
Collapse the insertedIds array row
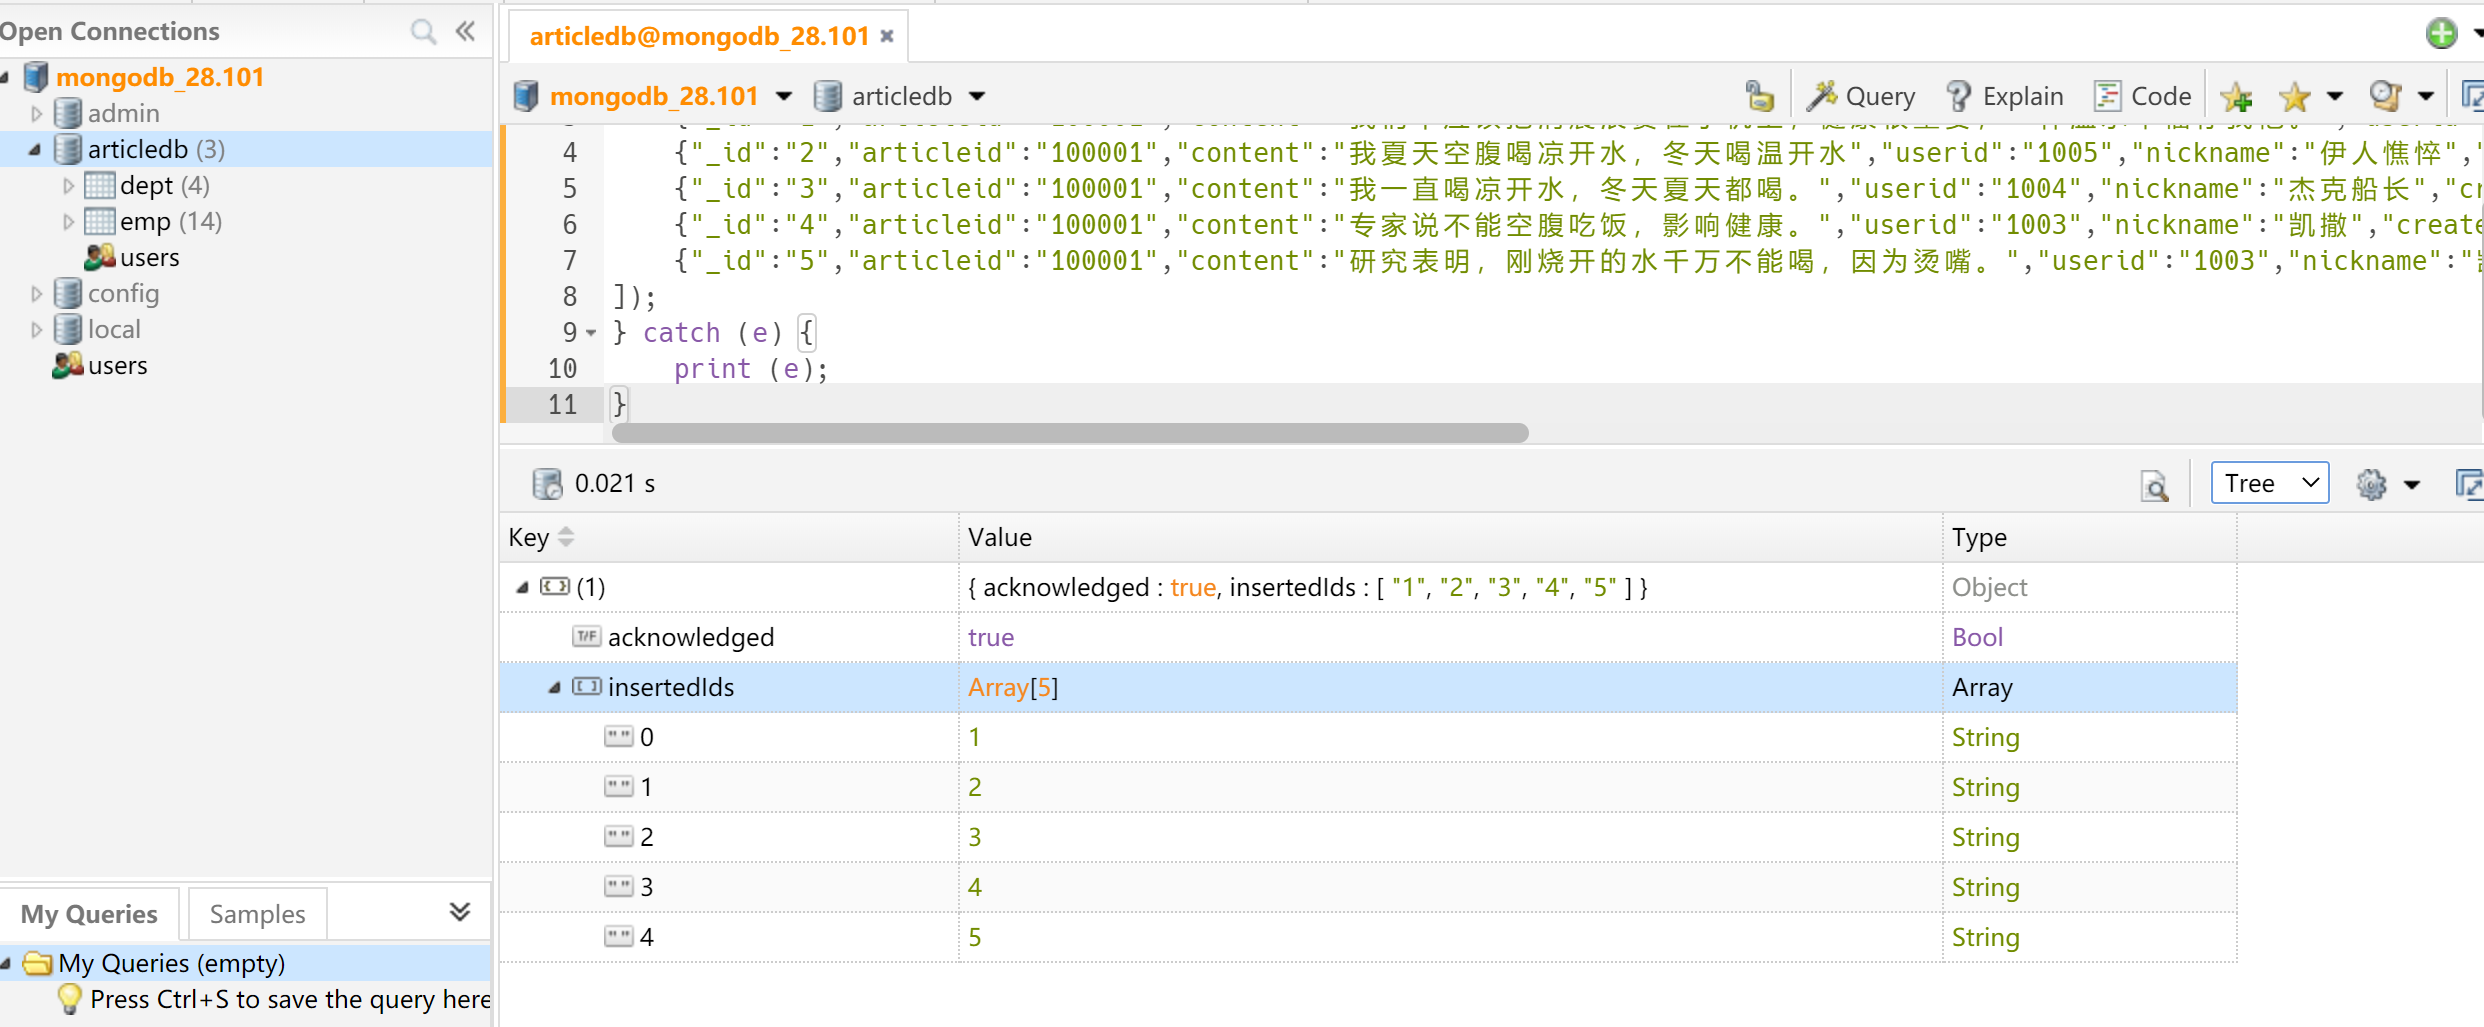click(x=554, y=688)
